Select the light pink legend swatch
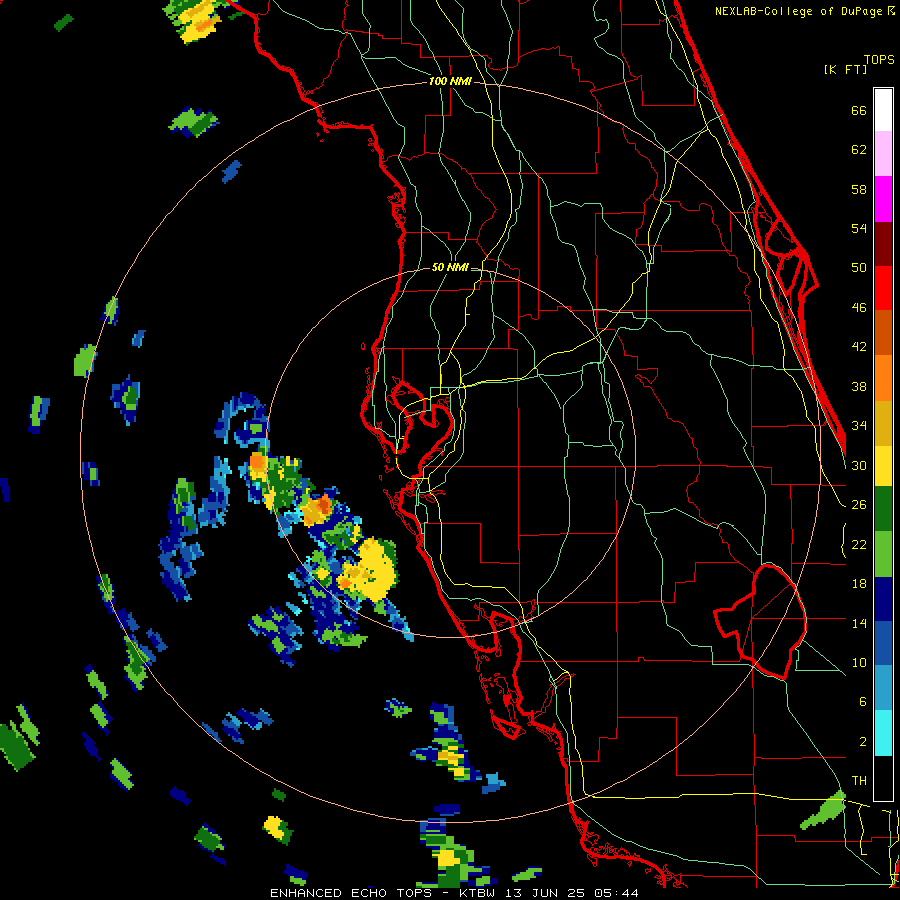This screenshot has width=900, height=900. tap(883, 153)
